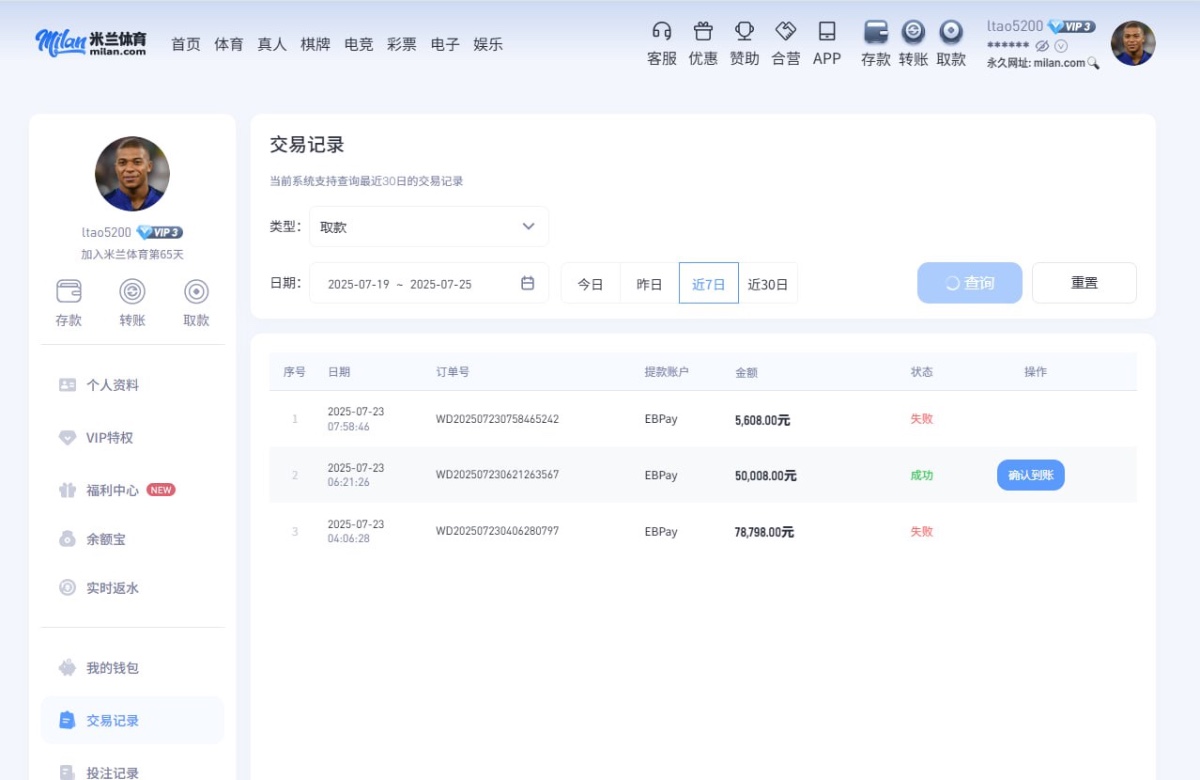Switch to the 近30日 date filter

click(769, 283)
